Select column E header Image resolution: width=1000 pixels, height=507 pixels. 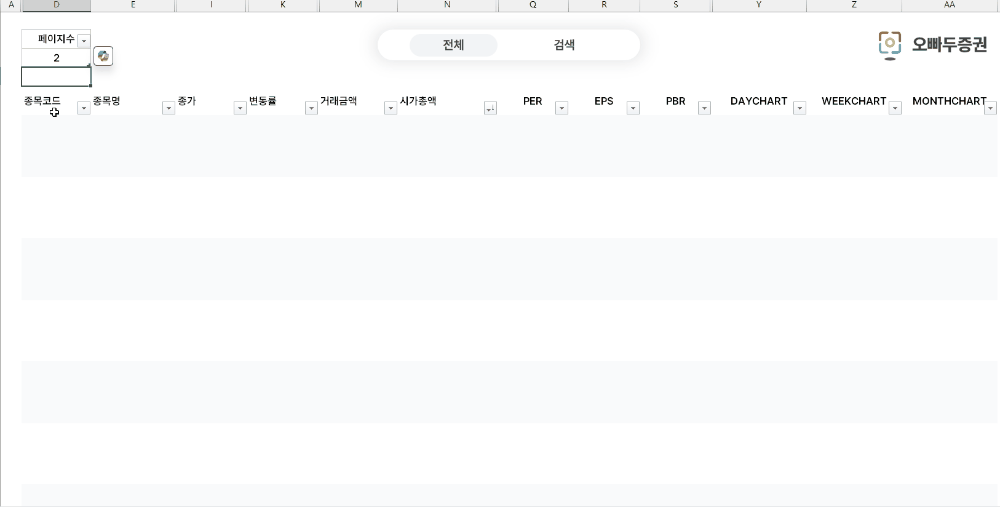133,5
